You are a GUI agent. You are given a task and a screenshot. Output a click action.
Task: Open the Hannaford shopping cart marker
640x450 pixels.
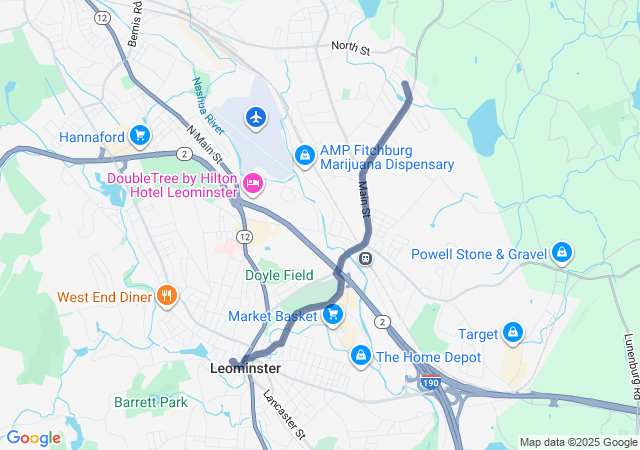[x=140, y=136]
